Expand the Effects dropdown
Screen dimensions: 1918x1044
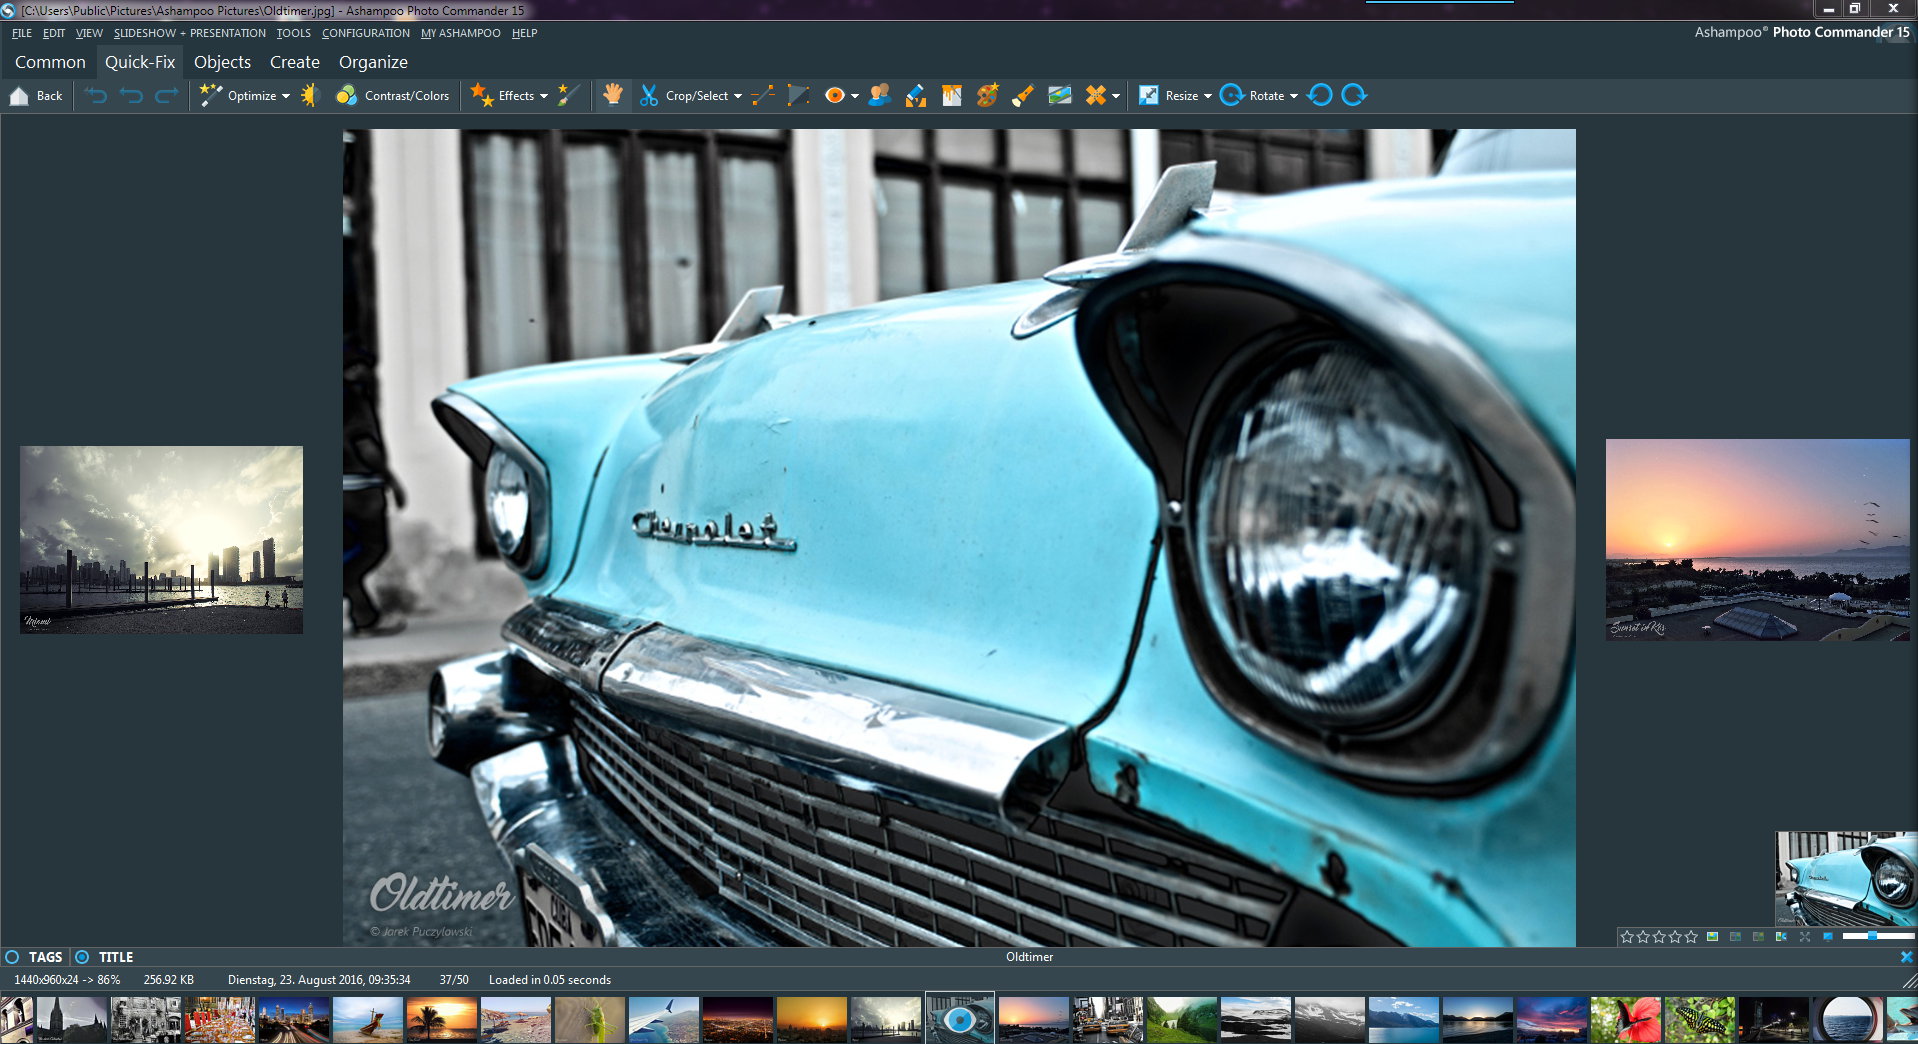tap(544, 96)
